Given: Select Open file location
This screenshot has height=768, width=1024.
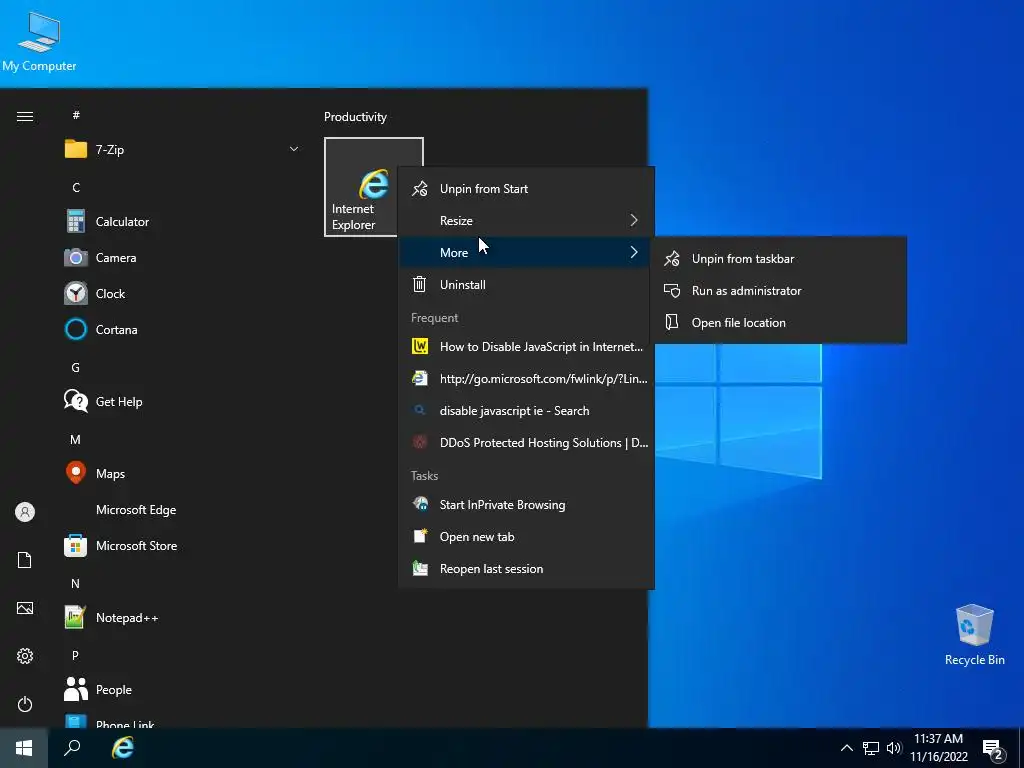Looking at the screenshot, I should (780, 323).
